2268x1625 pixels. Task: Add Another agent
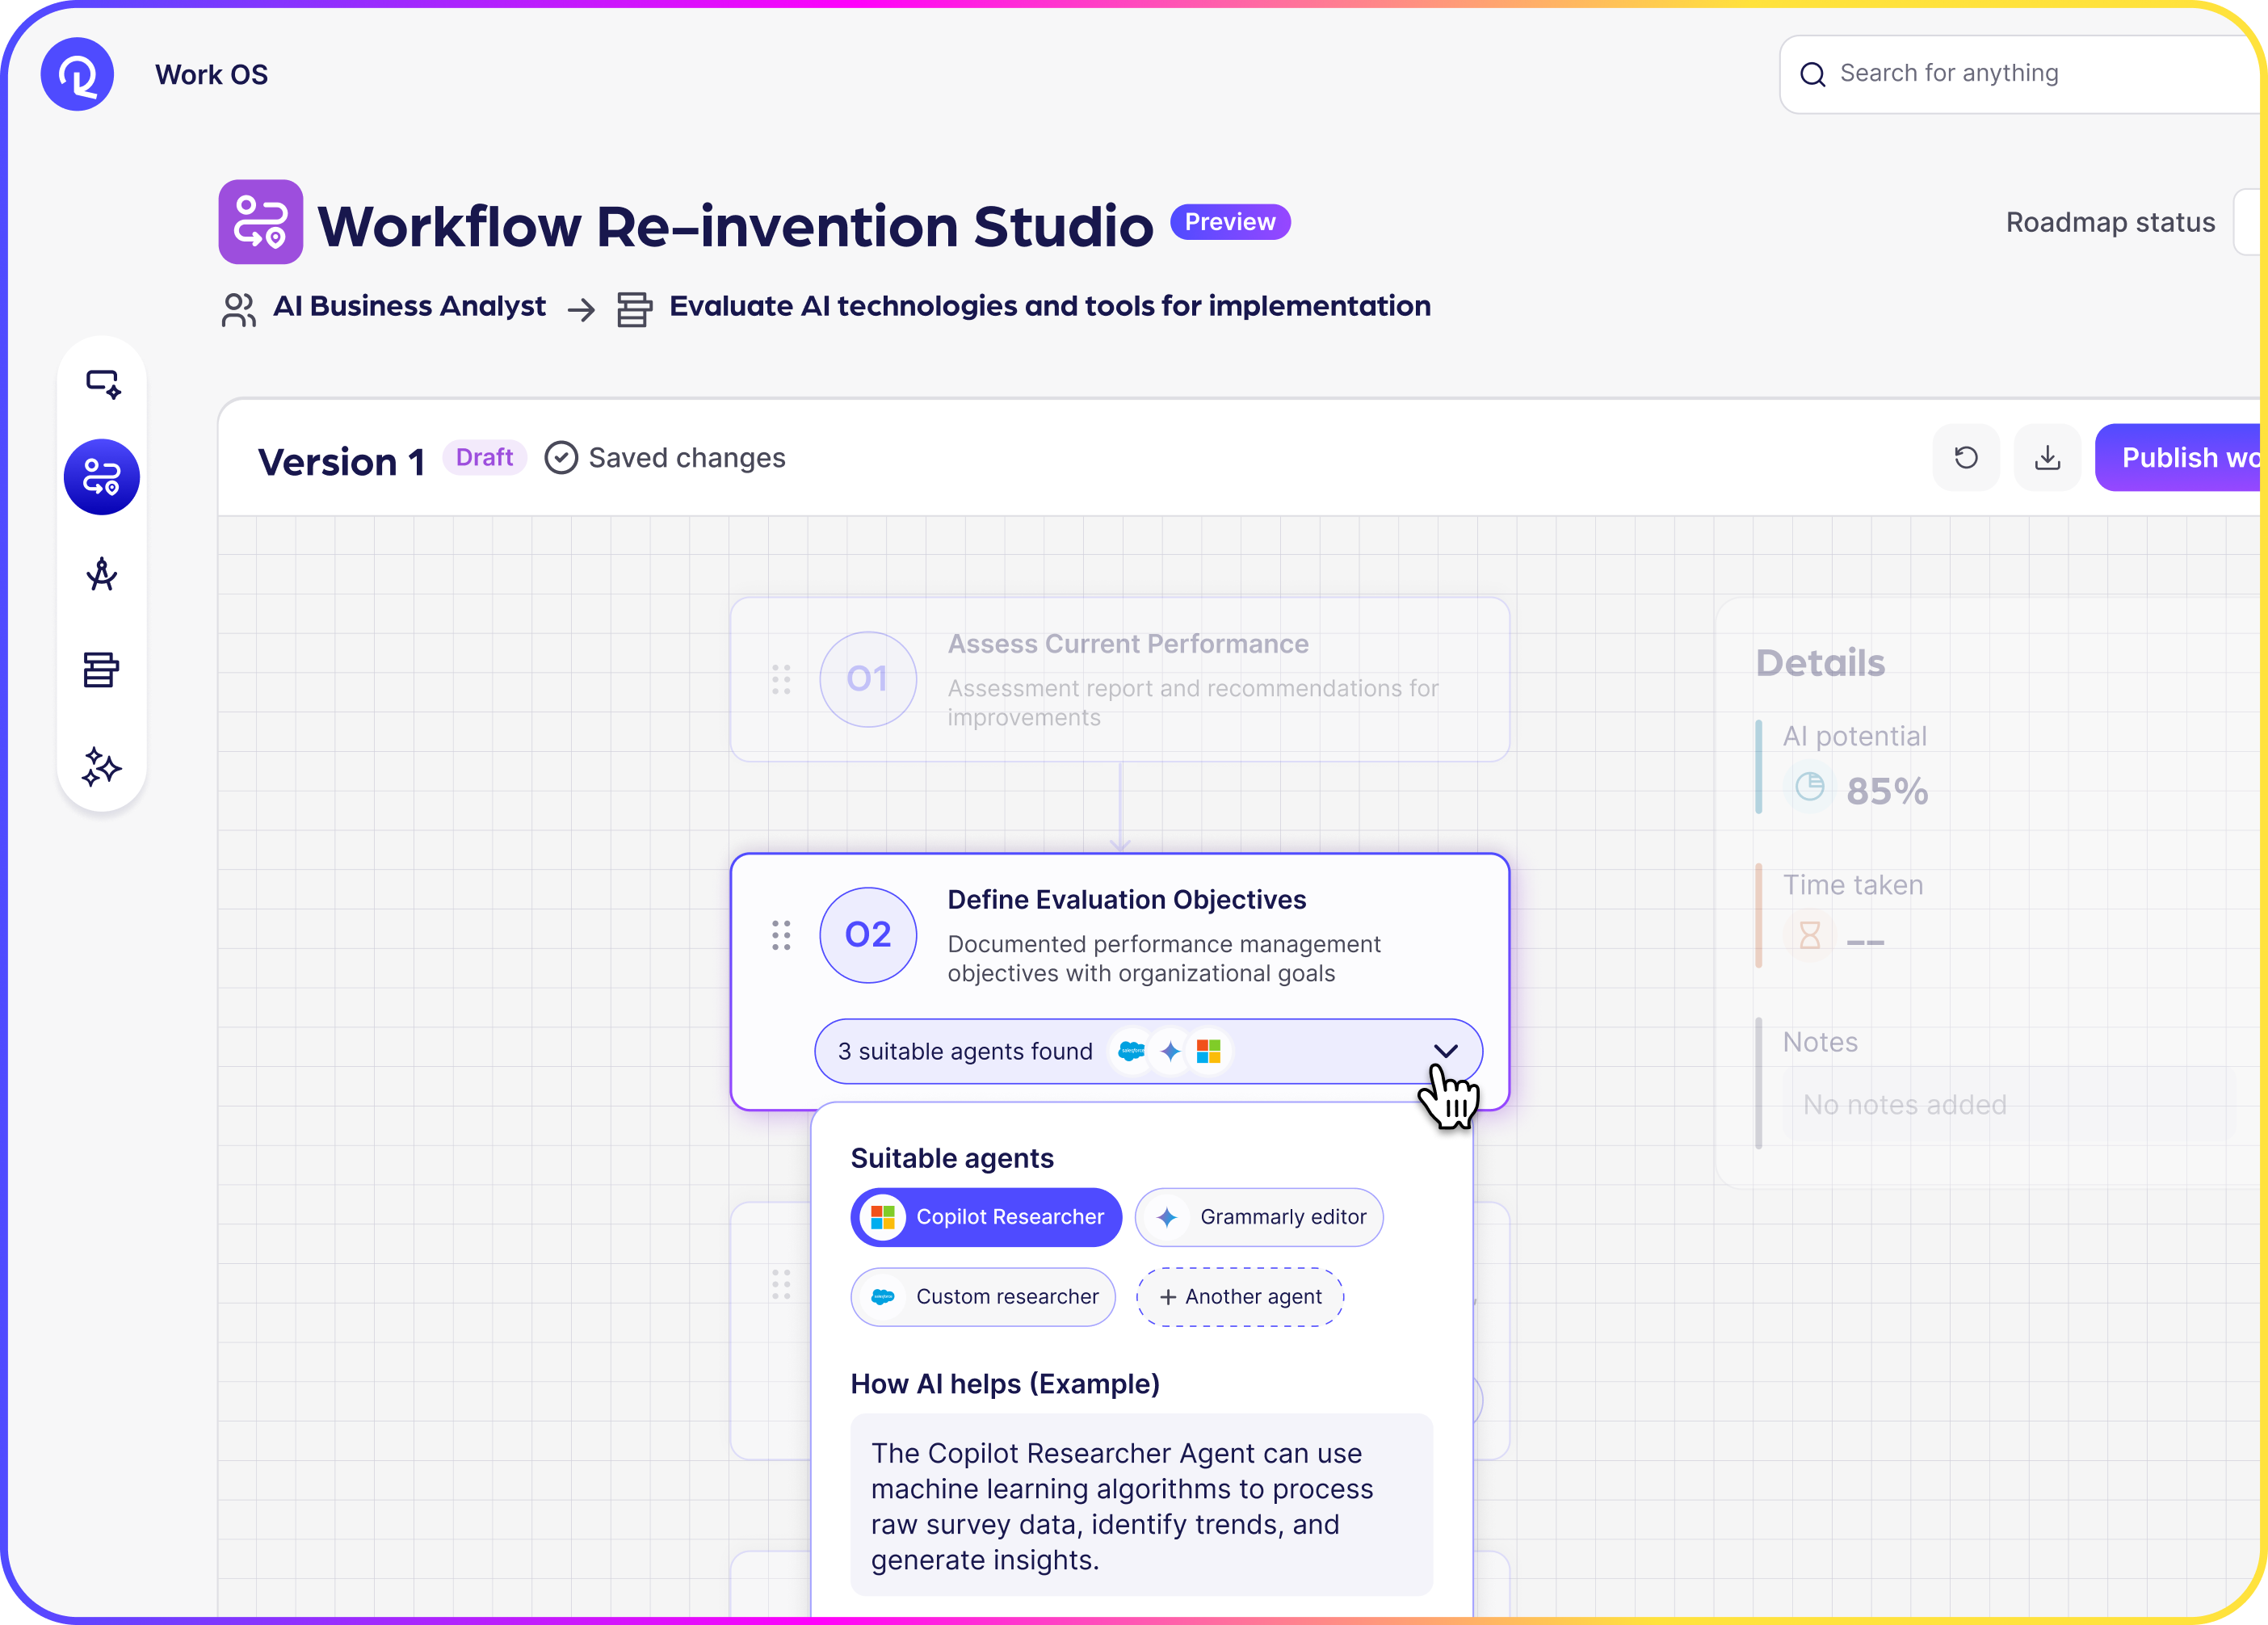[1240, 1297]
